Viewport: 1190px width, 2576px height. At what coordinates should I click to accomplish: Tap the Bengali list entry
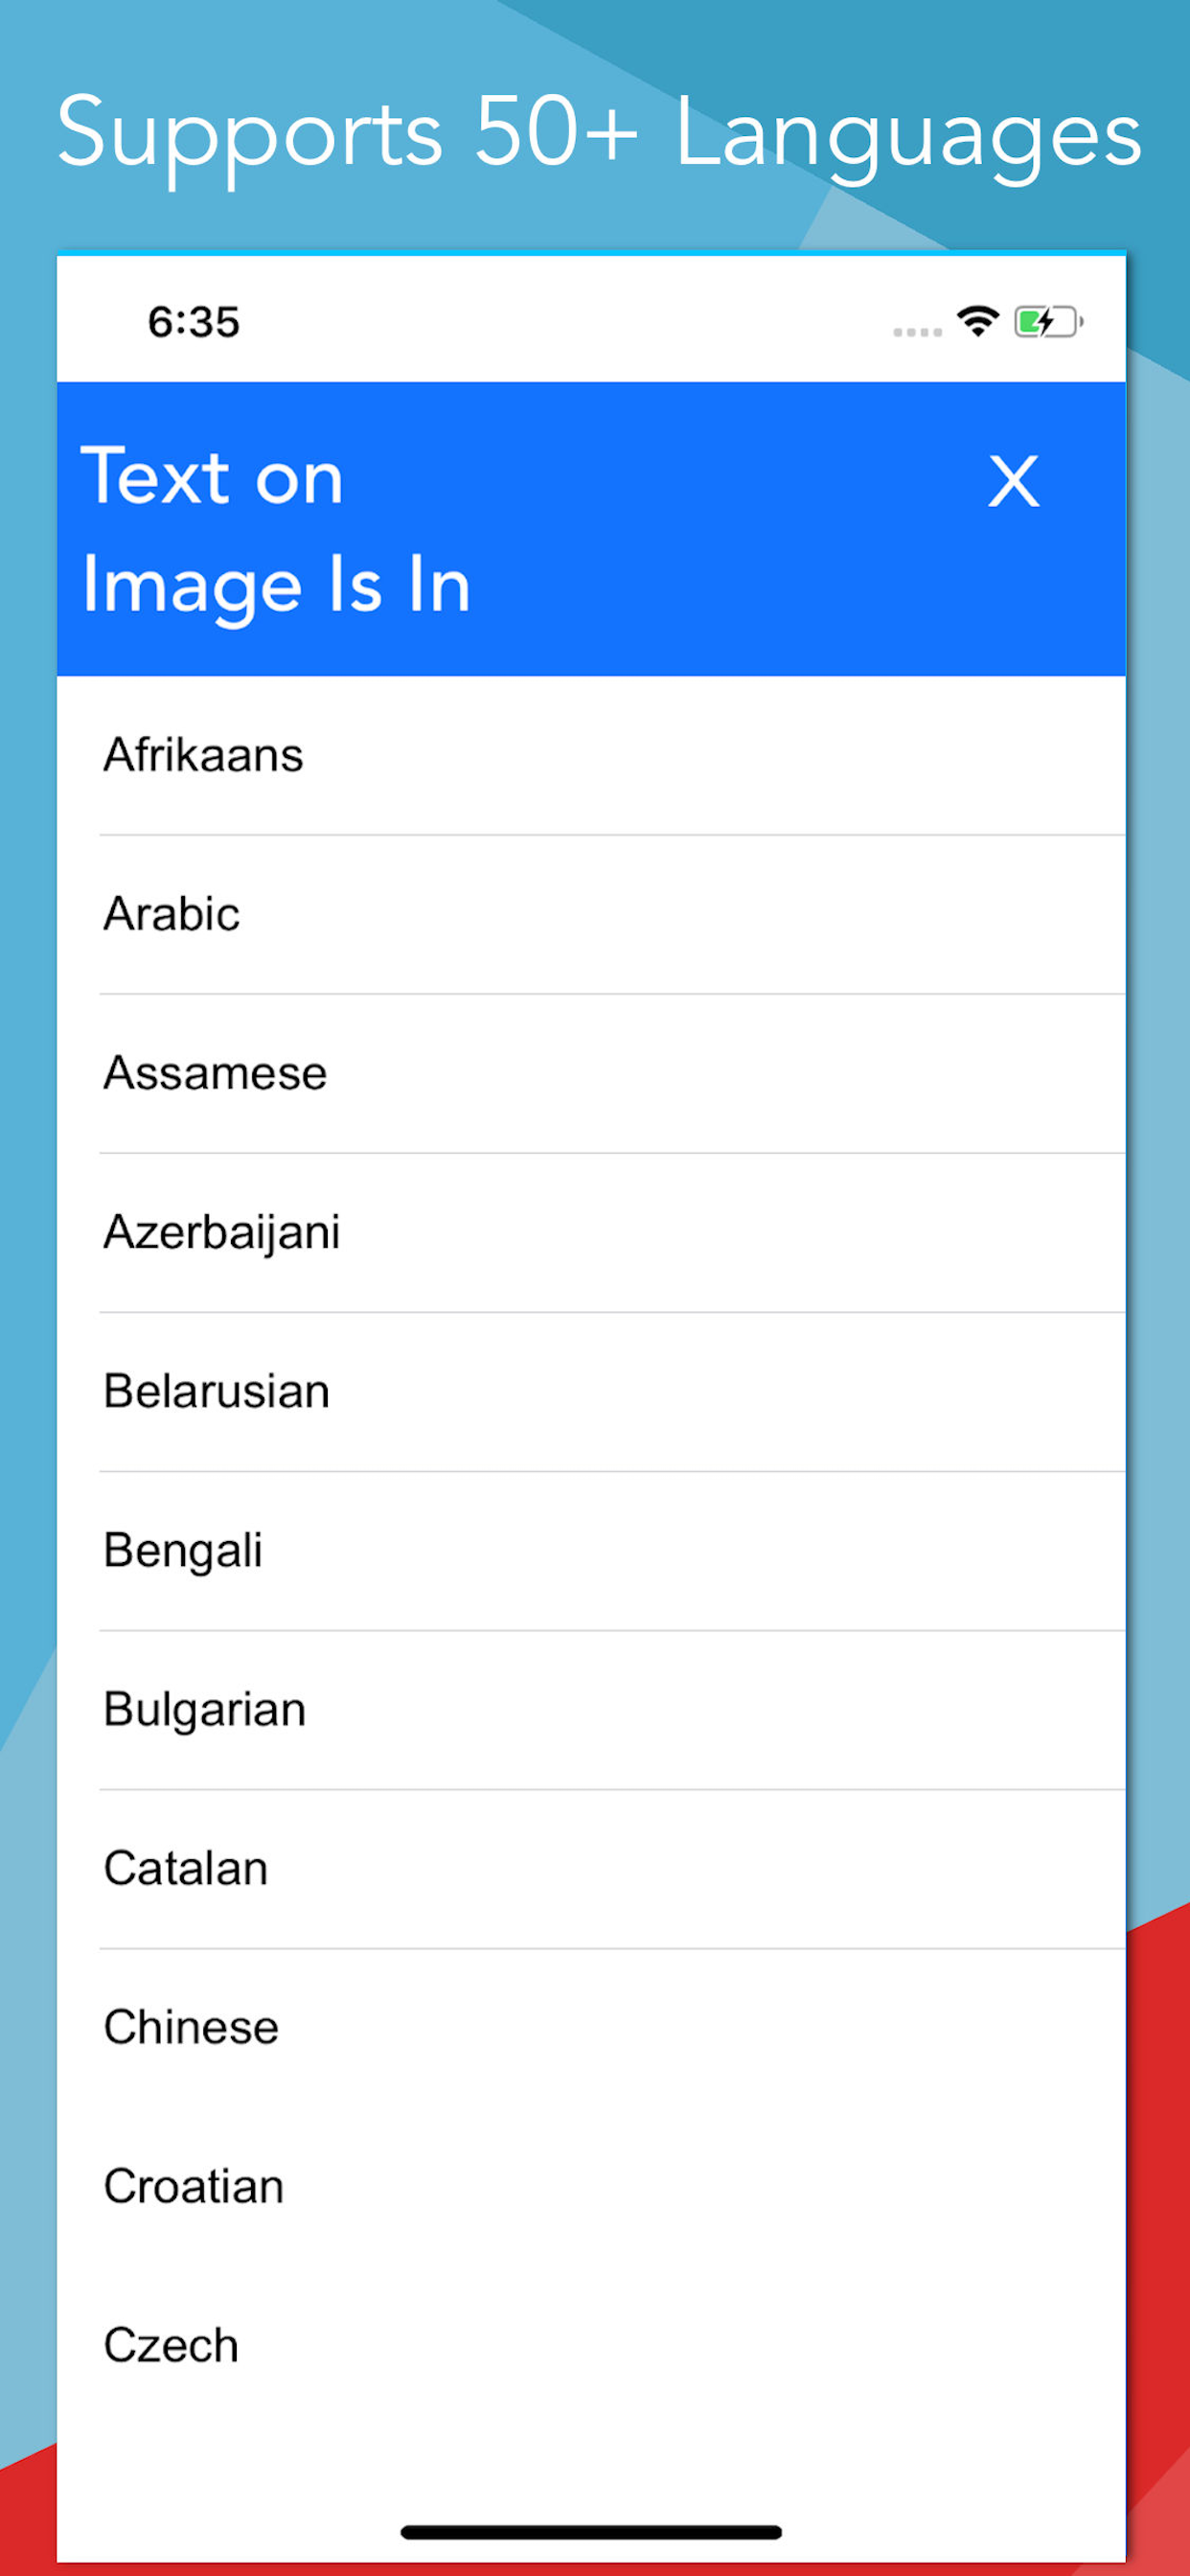point(591,1550)
